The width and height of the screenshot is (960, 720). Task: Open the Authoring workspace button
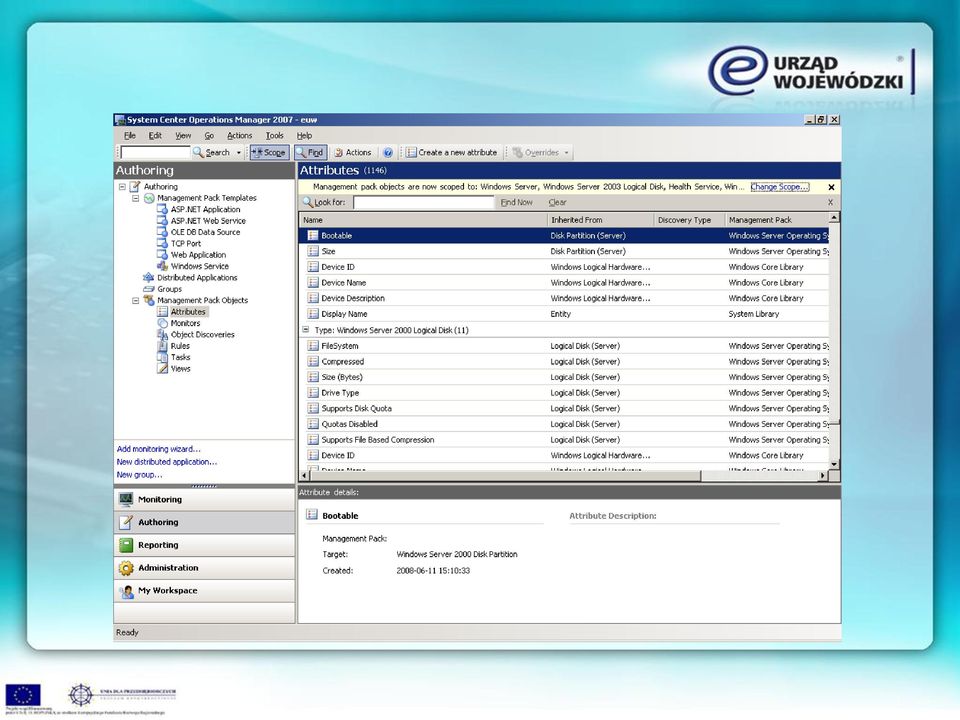[204, 522]
